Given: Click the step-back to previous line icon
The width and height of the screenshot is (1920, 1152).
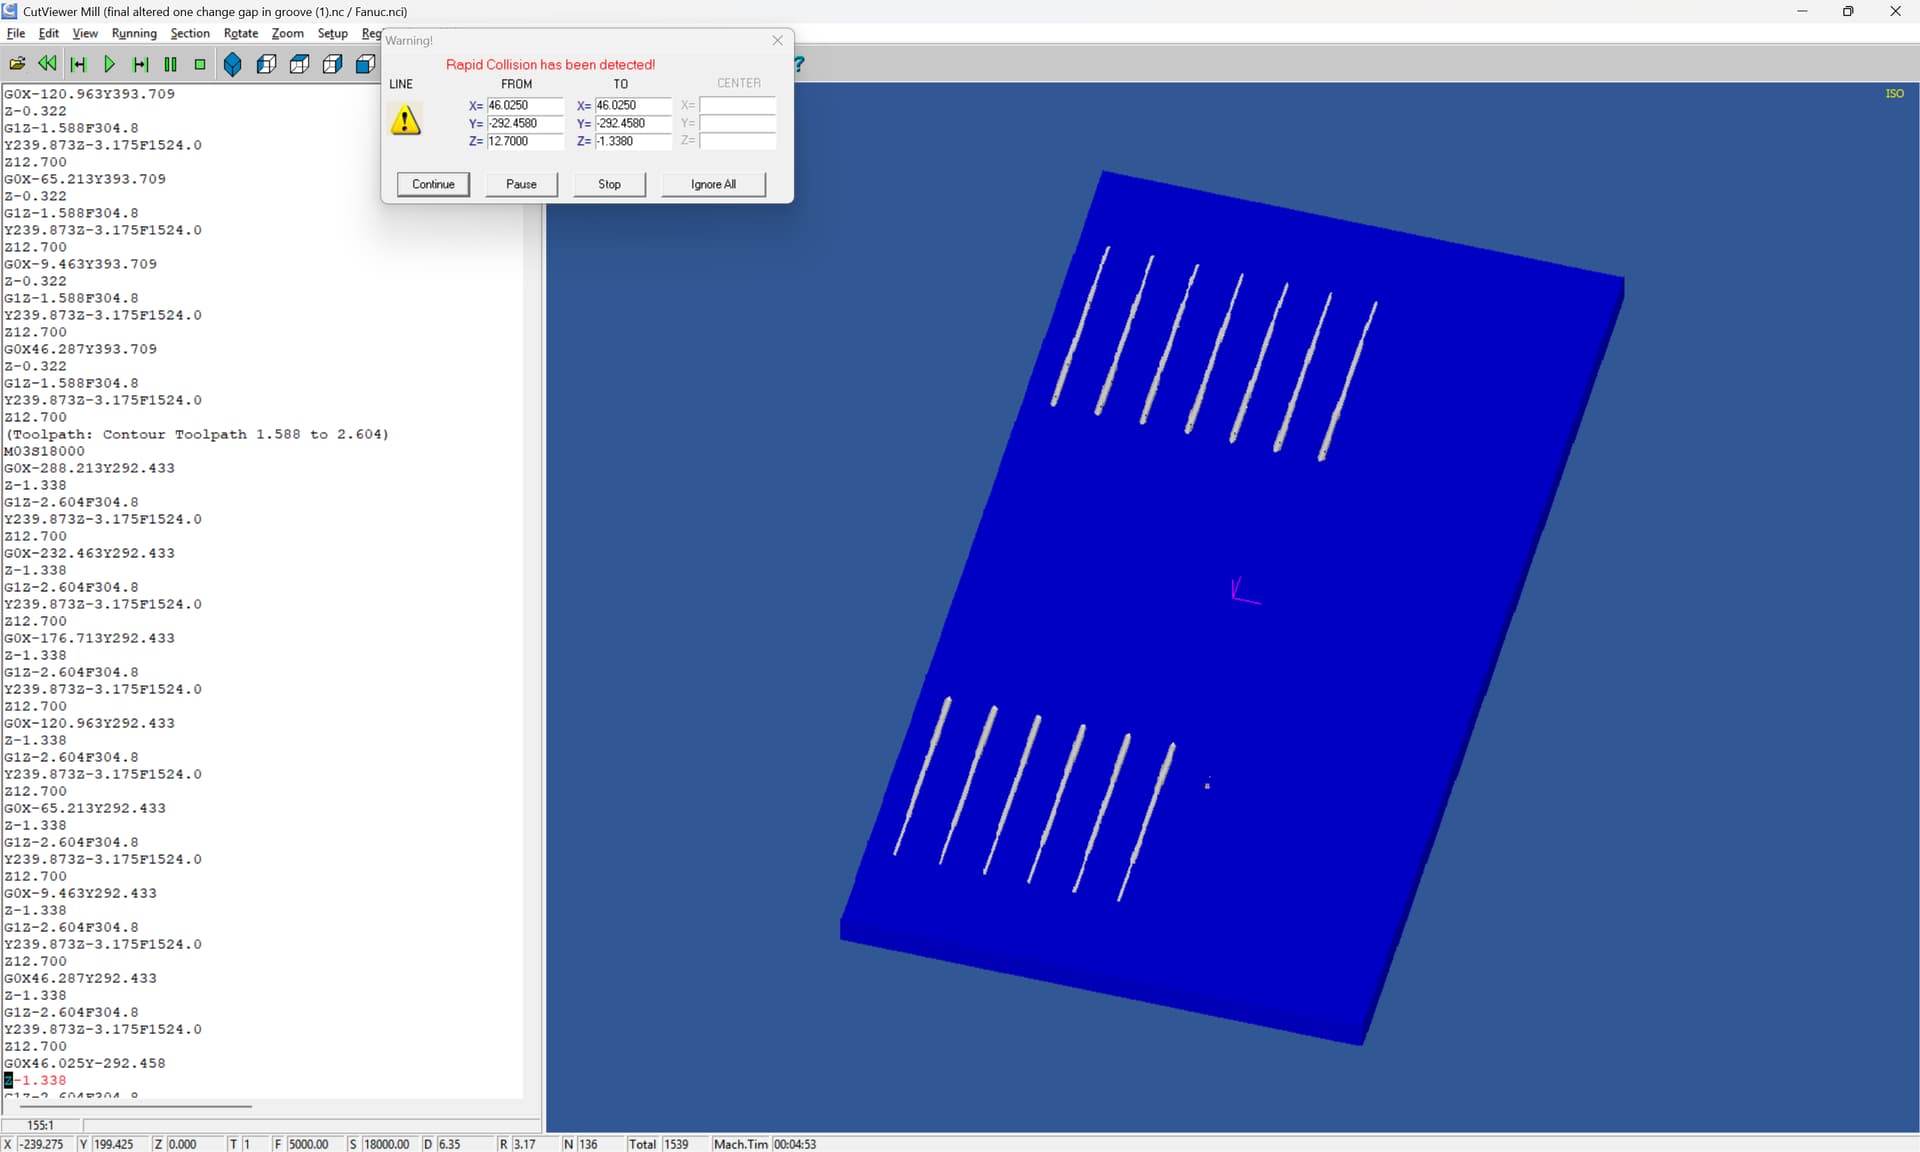Looking at the screenshot, I should (x=78, y=64).
